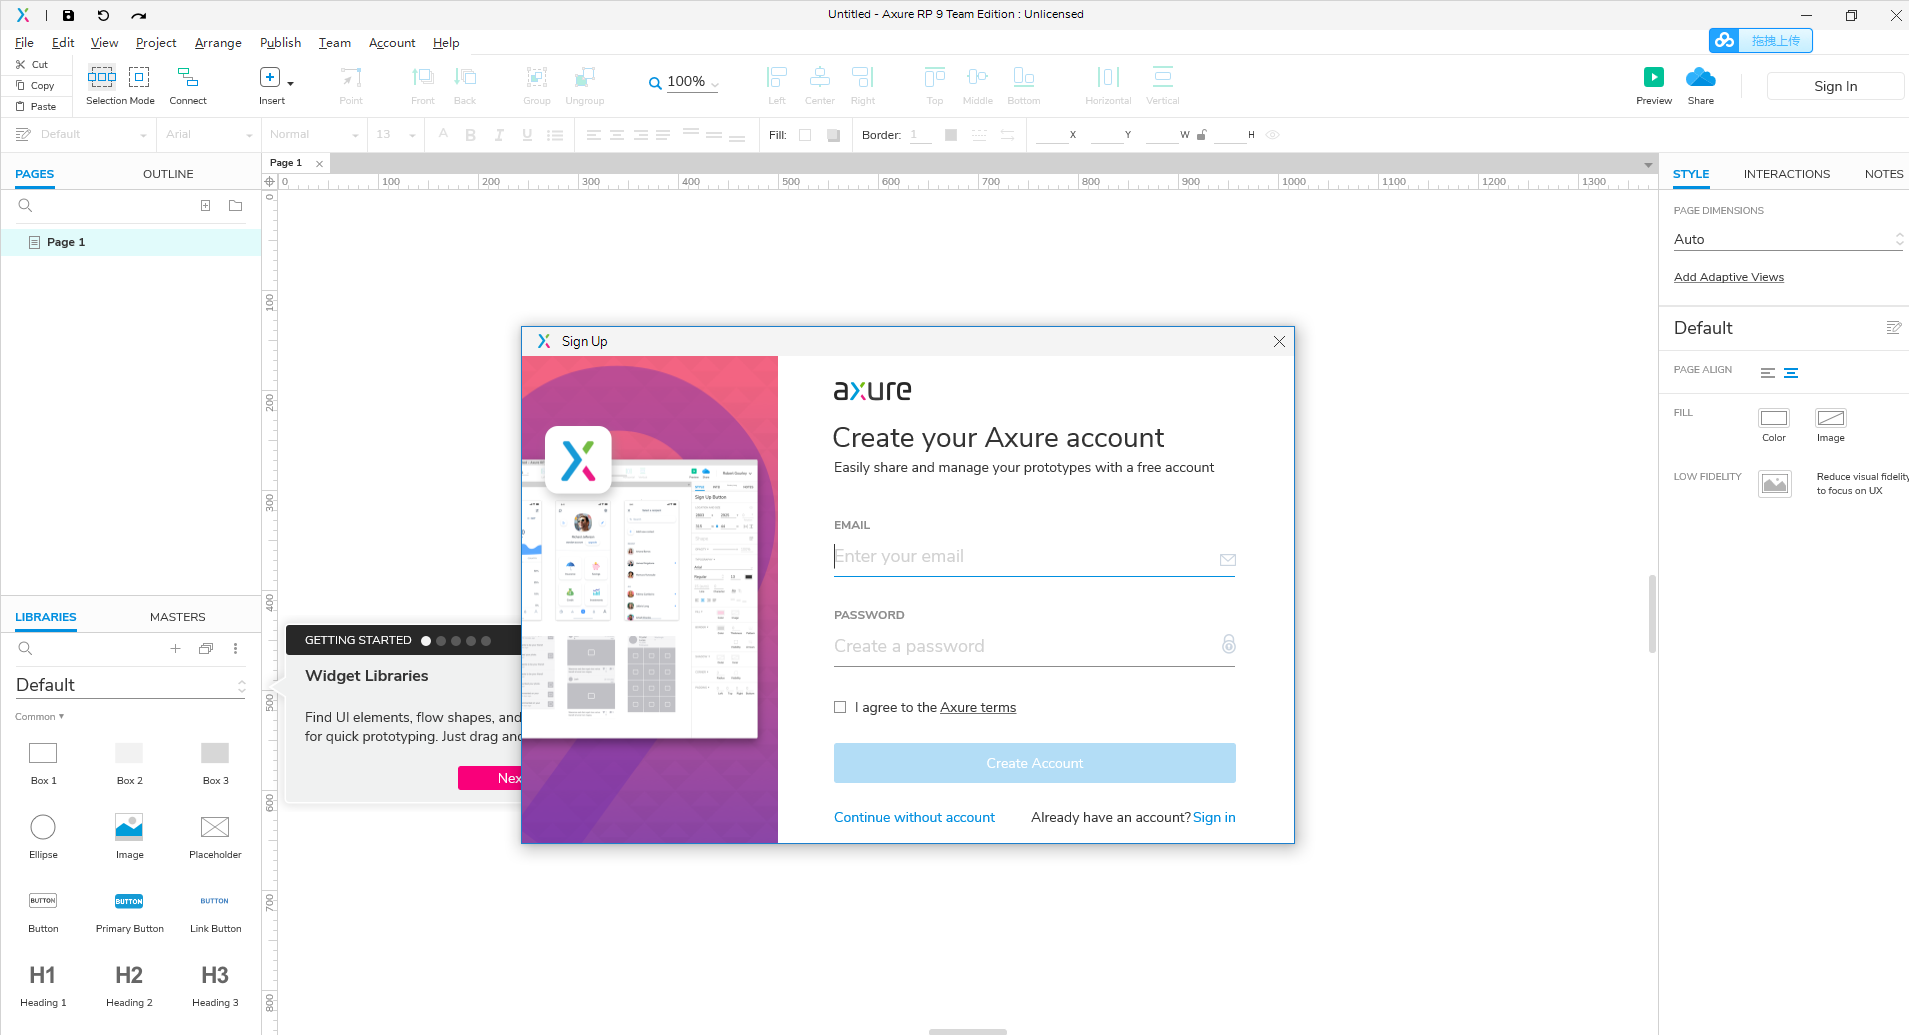Click the Continue without account link
Image resolution: width=1909 pixels, height=1035 pixels.
click(913, 817)
